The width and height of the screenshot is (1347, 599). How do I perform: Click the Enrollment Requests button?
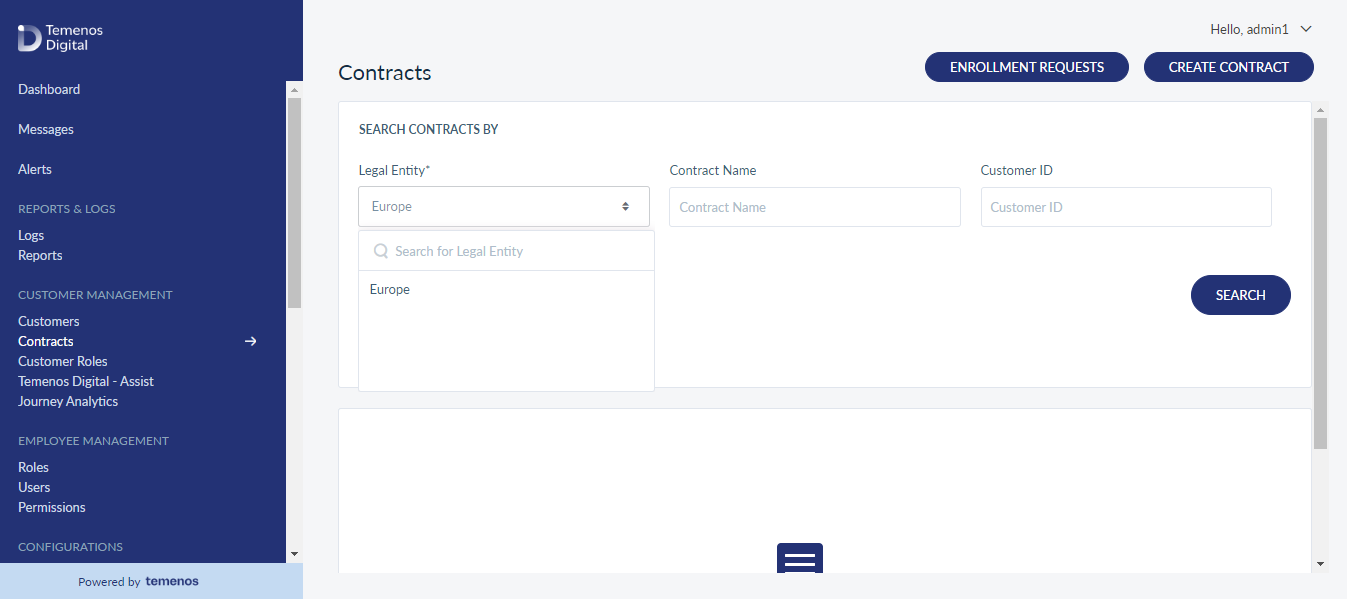click(x=1027, y=67)
